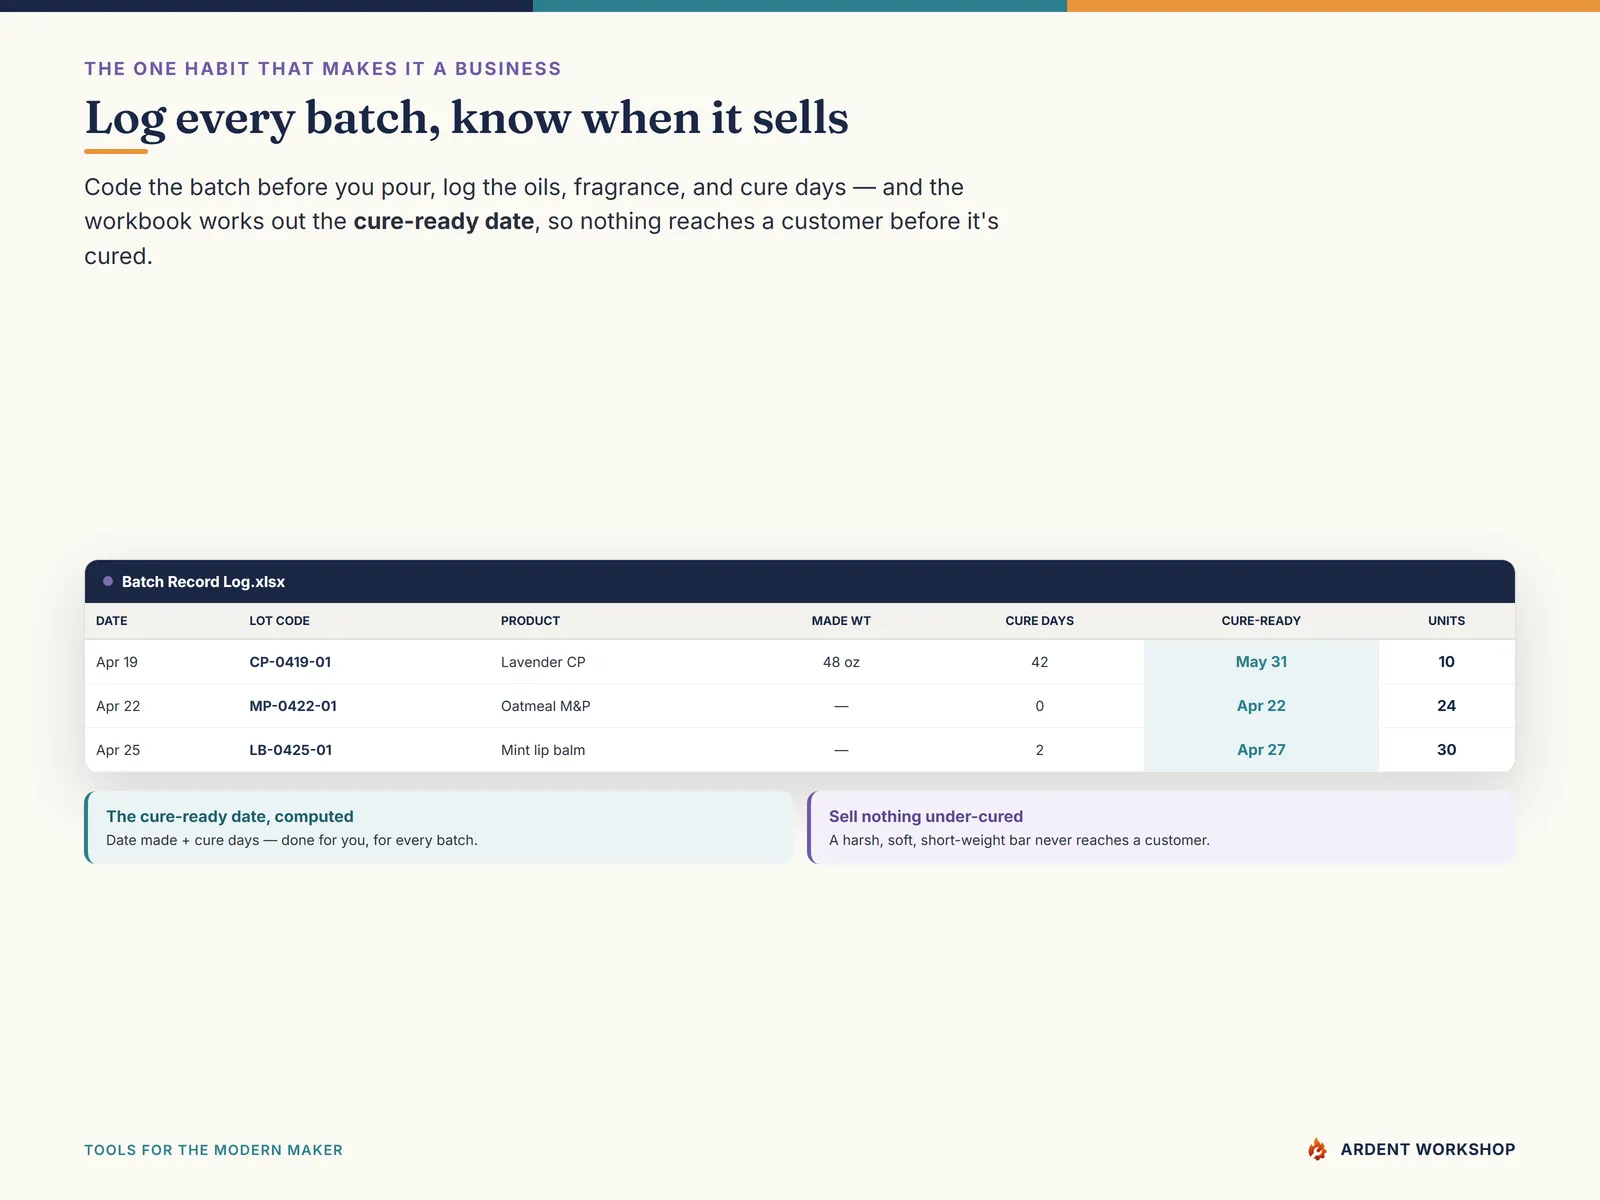Click the Ardent Workshop flame logo icon

click(1317, 1149)
